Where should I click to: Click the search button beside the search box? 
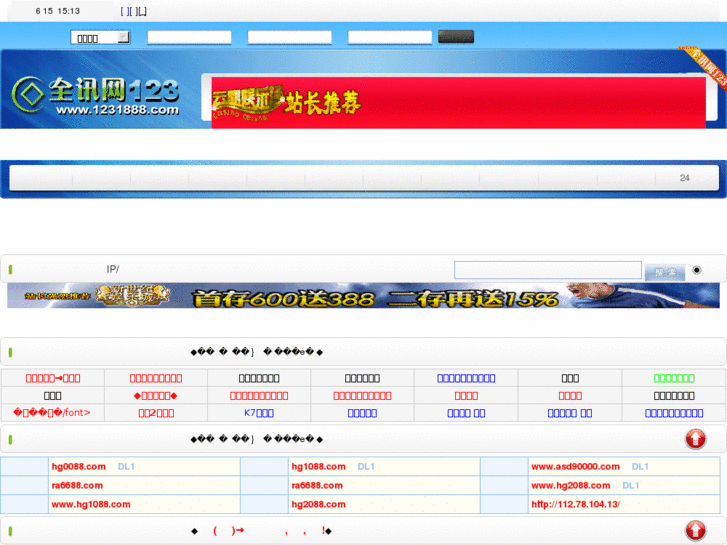pos(665,272)
